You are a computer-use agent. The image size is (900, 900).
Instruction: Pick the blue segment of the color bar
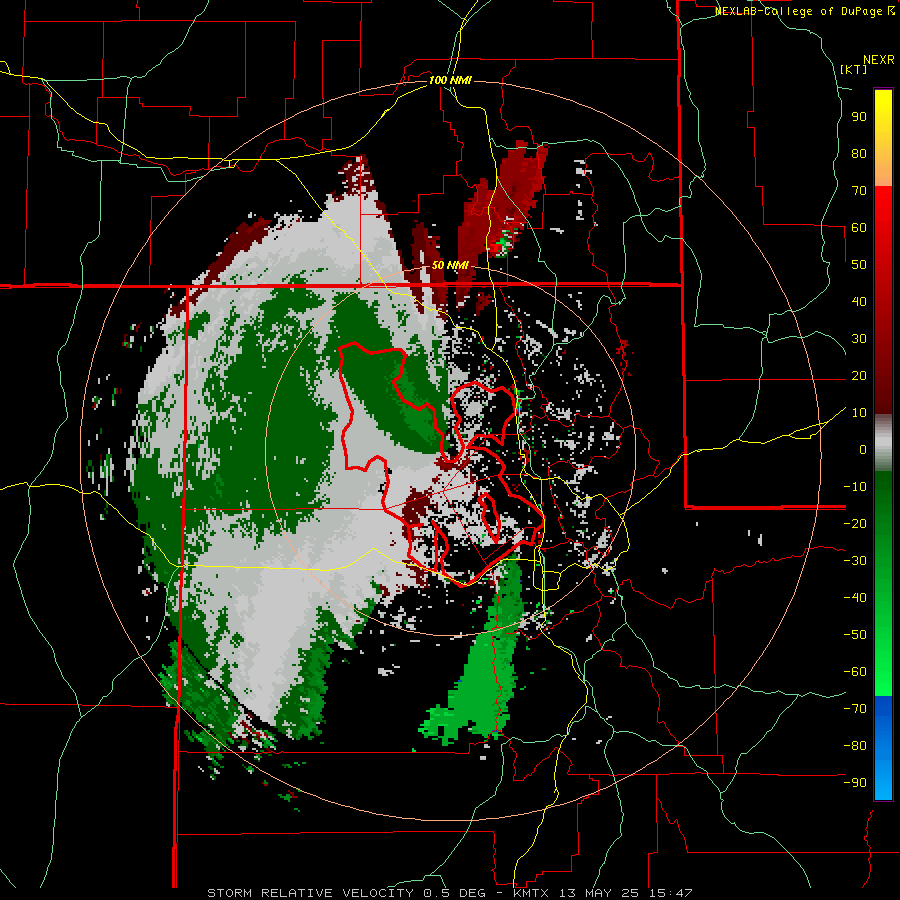click(x=883, y=748)
